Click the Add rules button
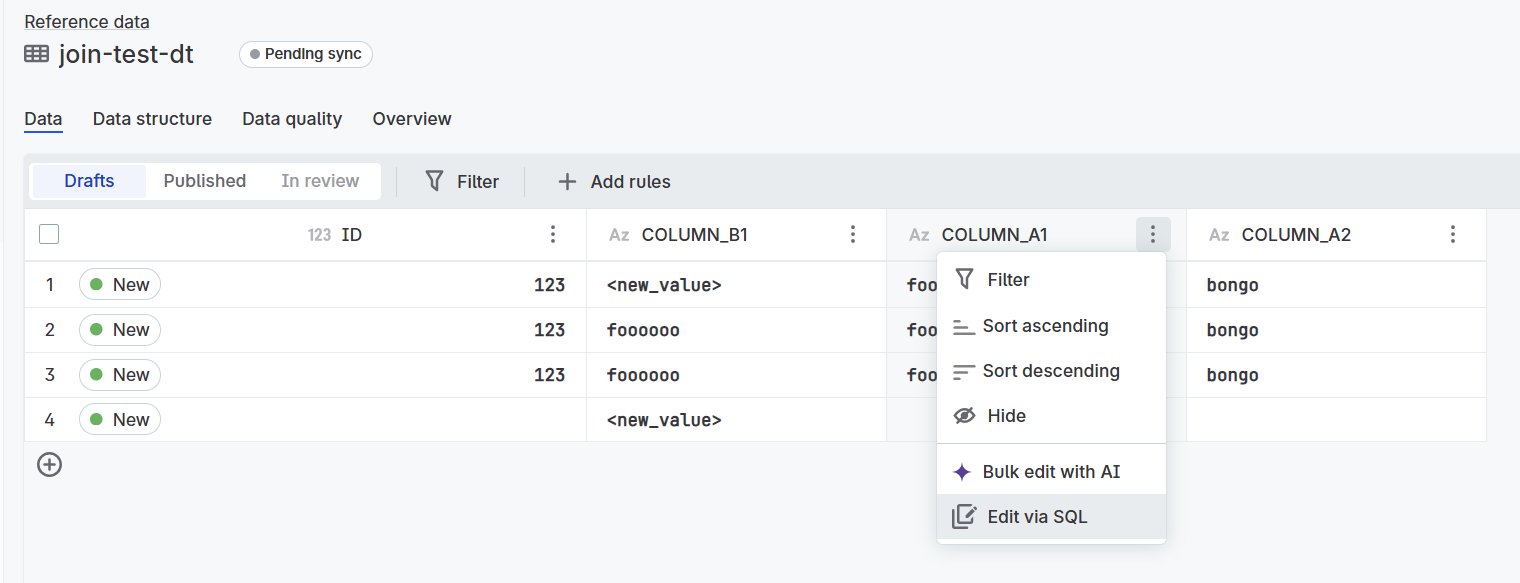Viewport: 1520px width, 583px height. [x=613, y=181]
